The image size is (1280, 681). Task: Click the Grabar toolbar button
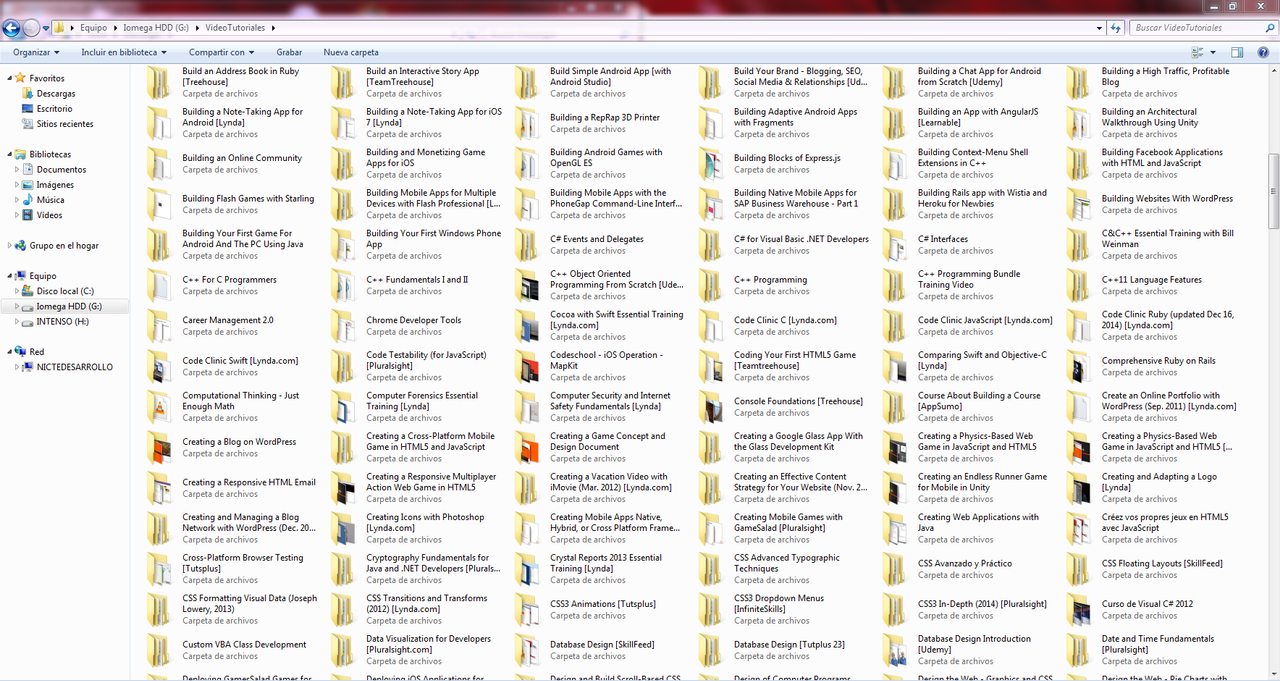(289, 52)
